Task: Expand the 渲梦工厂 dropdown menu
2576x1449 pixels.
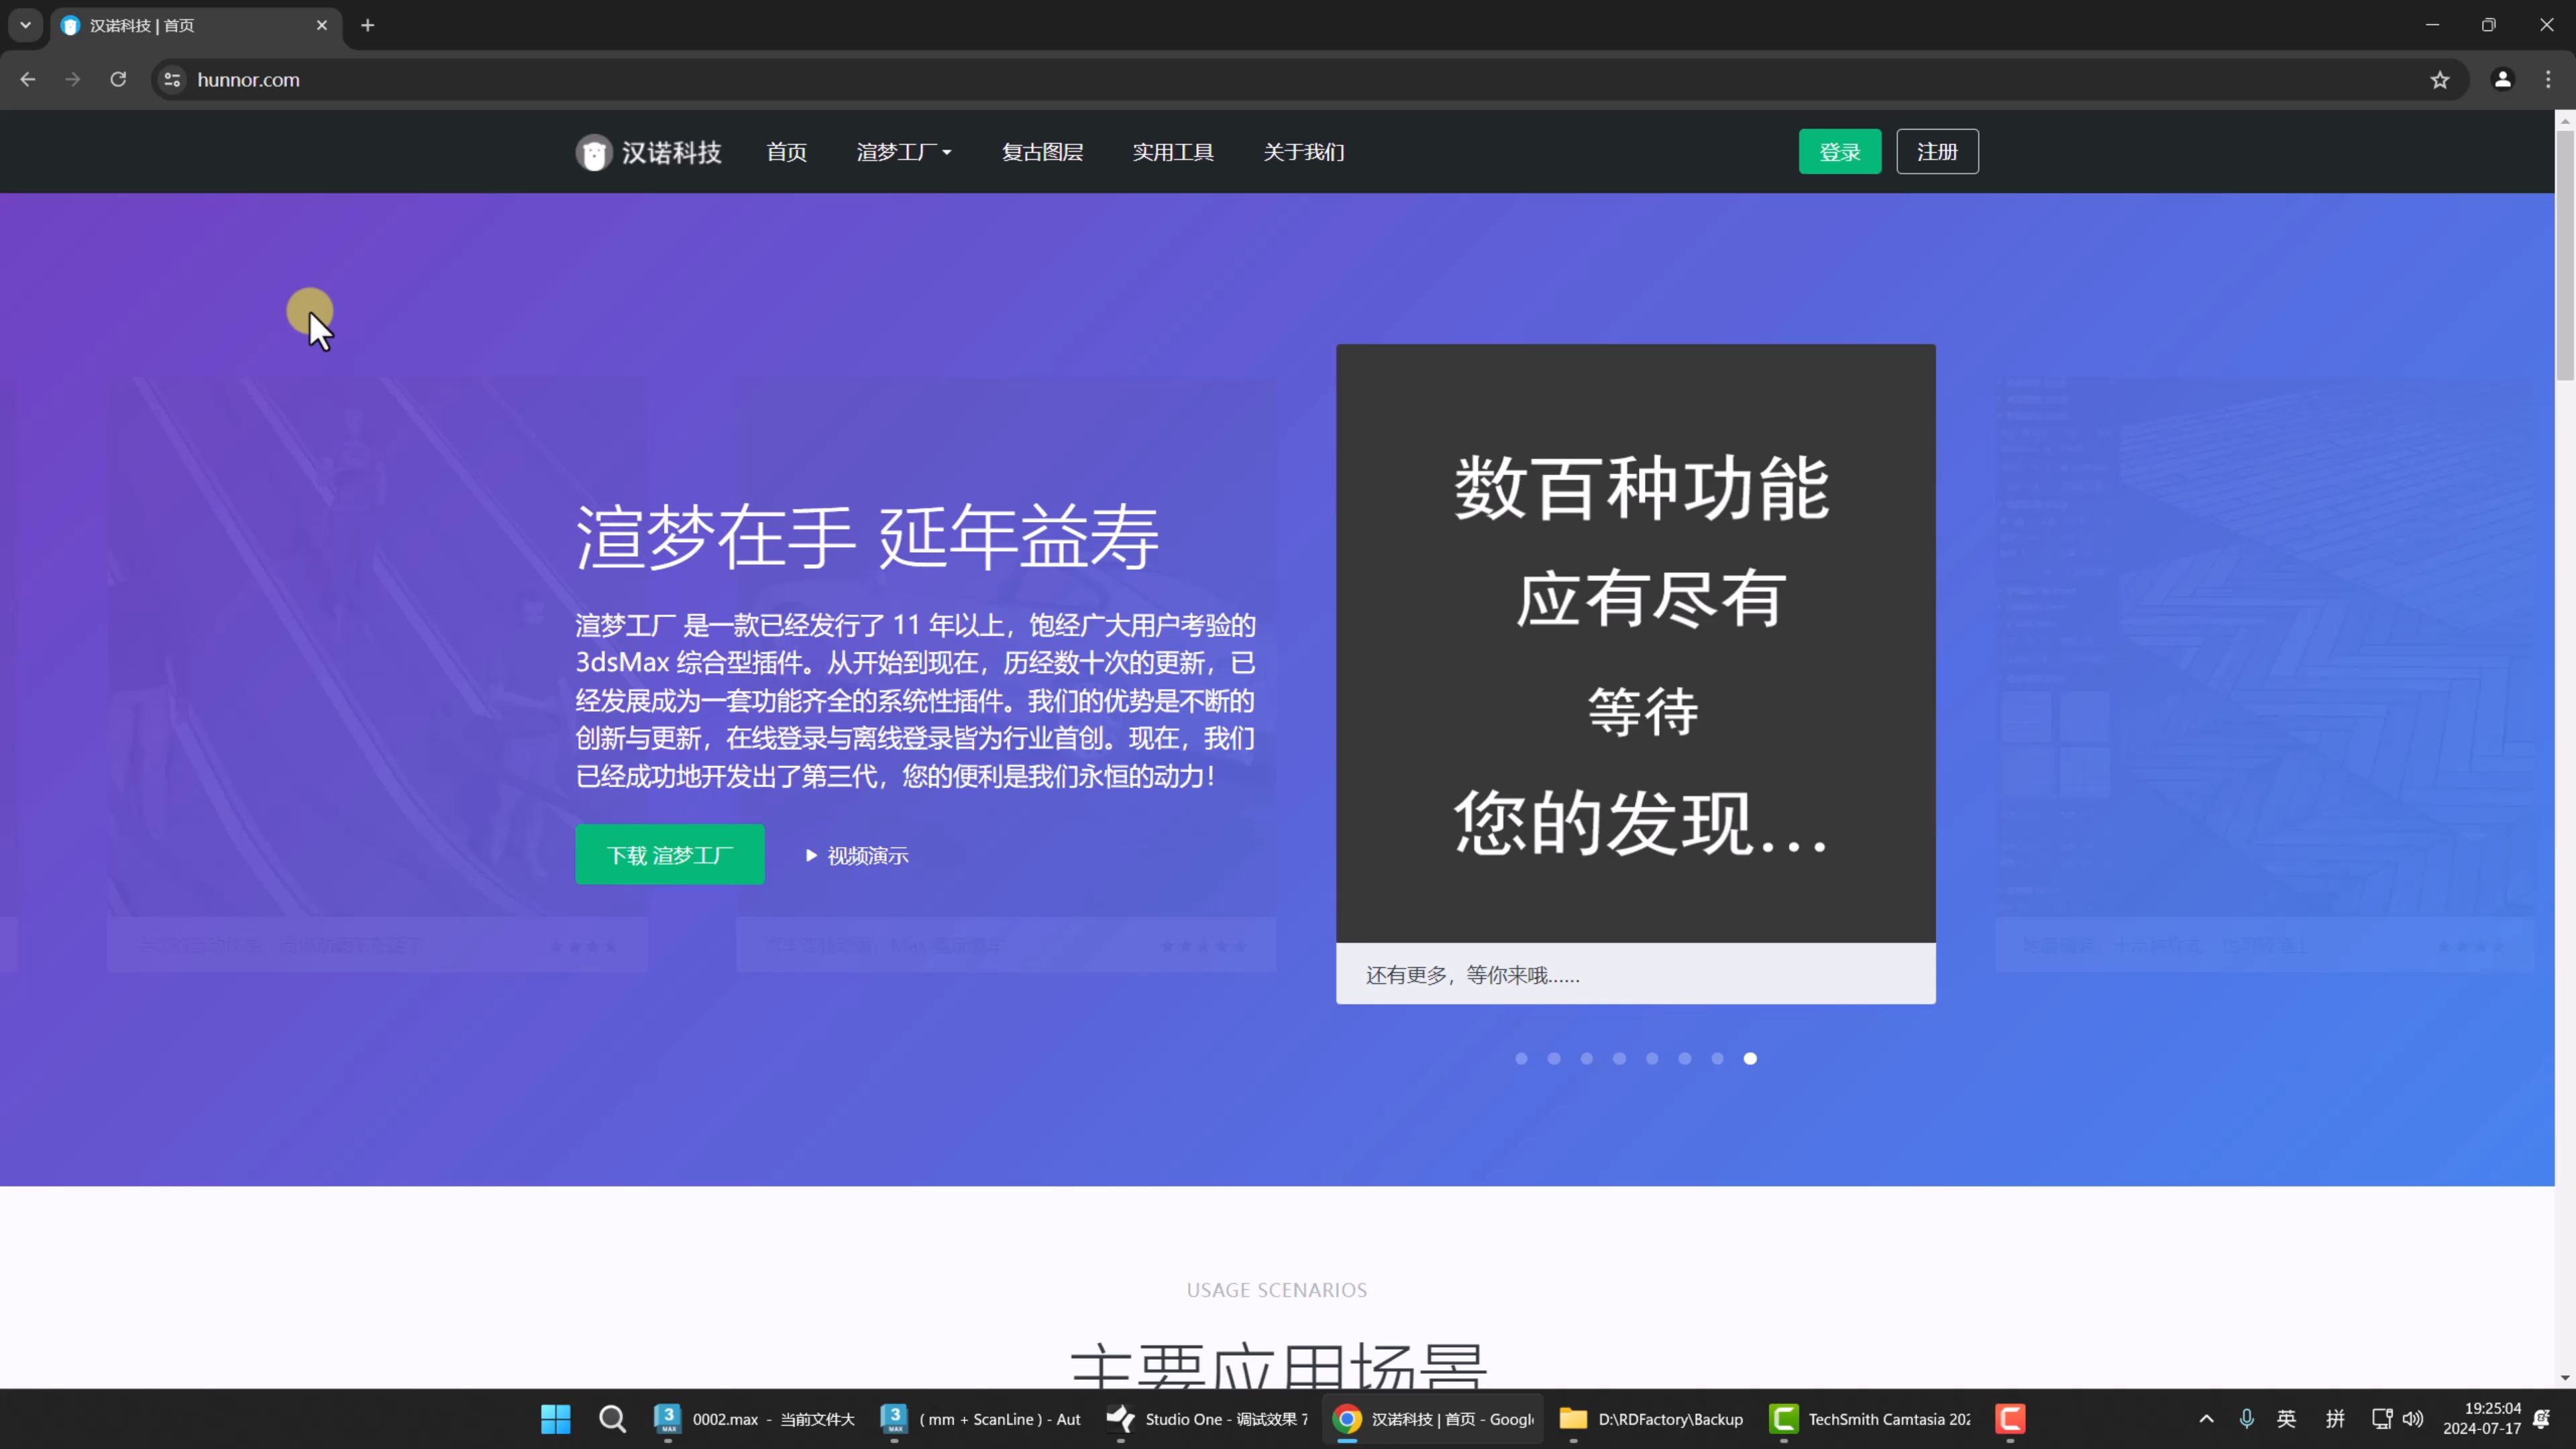Action: pos(904,152)
